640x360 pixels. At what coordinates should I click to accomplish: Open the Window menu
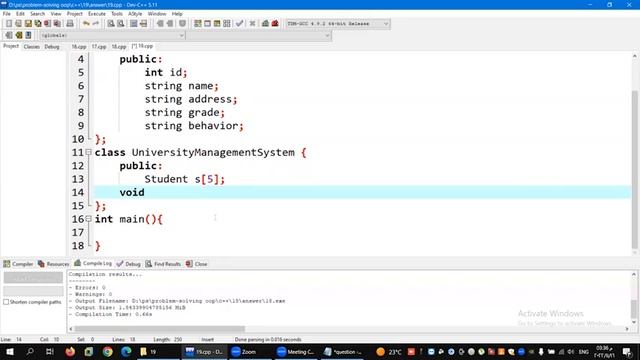pos(157,13)
